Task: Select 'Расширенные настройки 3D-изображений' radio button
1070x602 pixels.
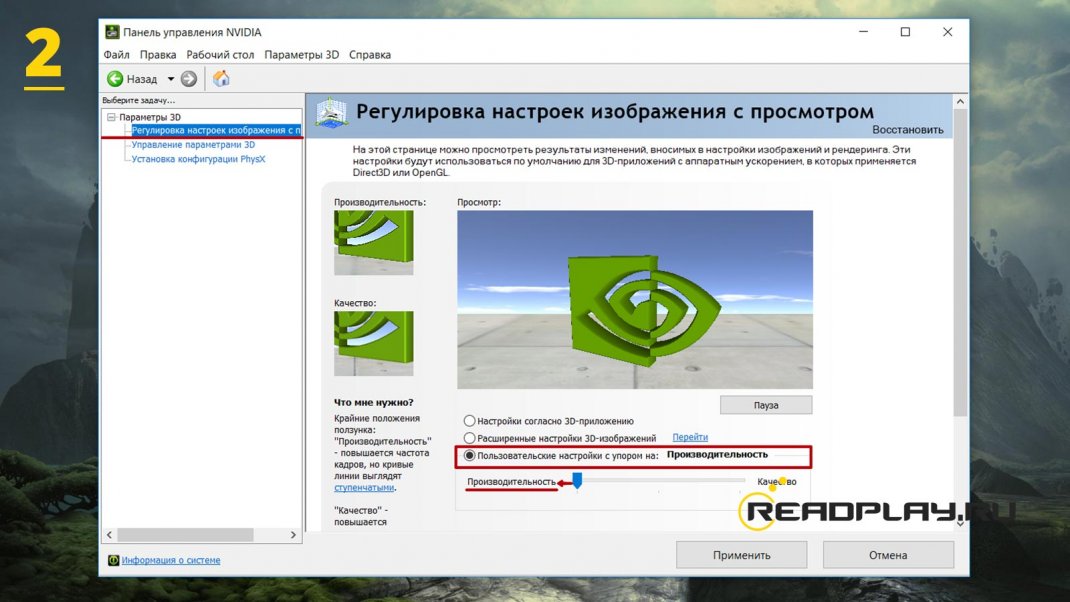Action: [x=469, y=438]
